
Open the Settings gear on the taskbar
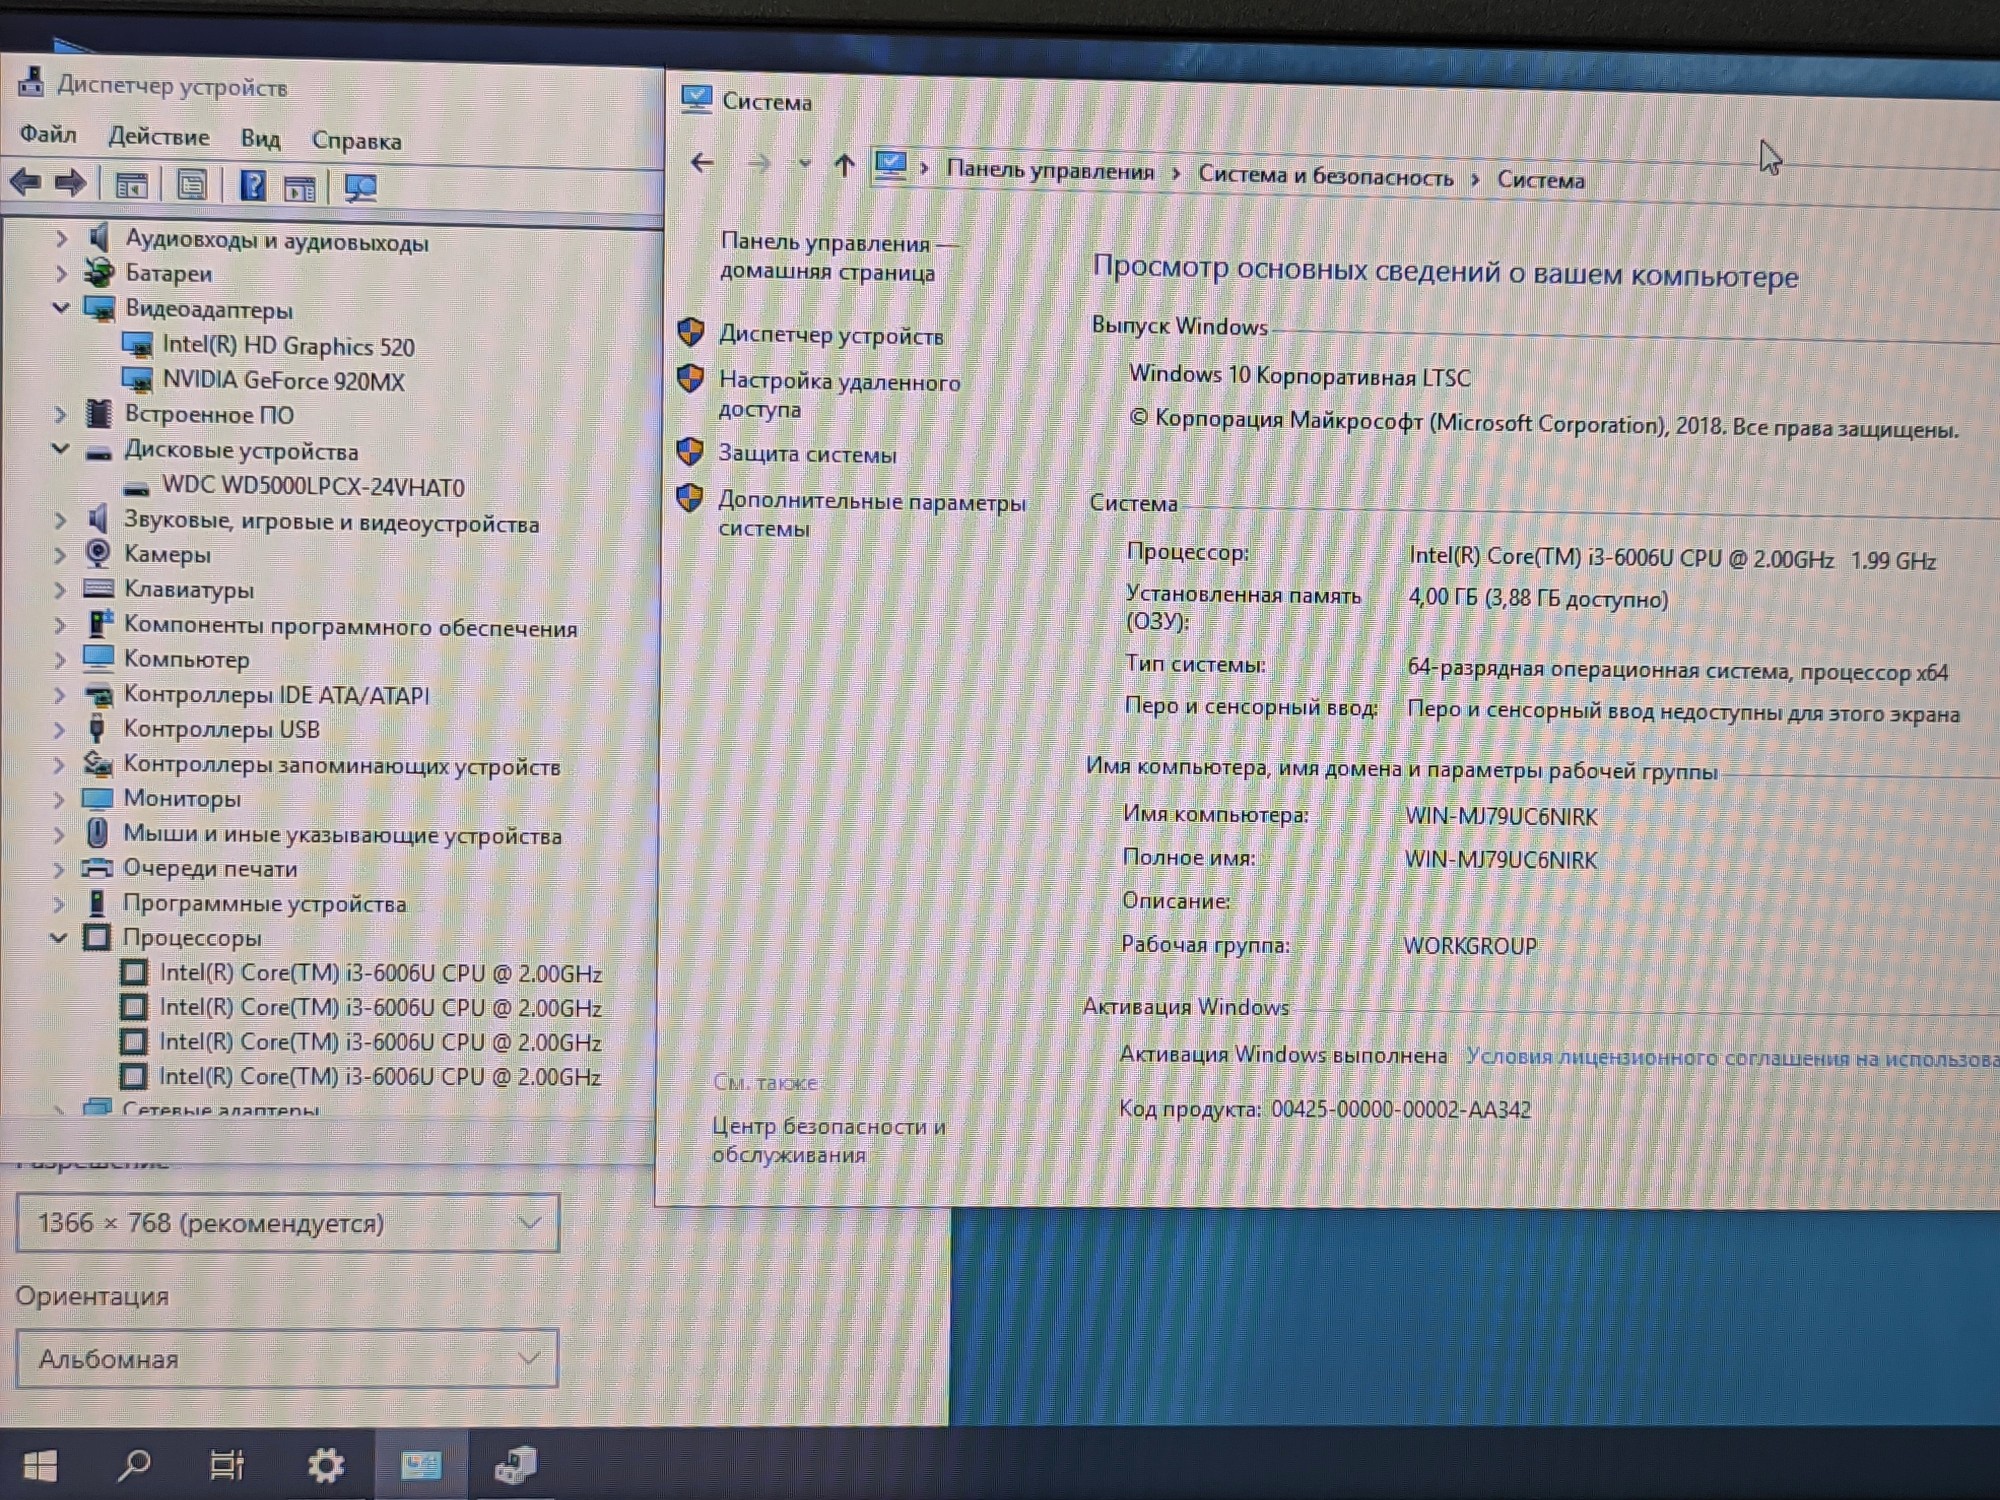pyautogui.click(x=325, y=1466)
